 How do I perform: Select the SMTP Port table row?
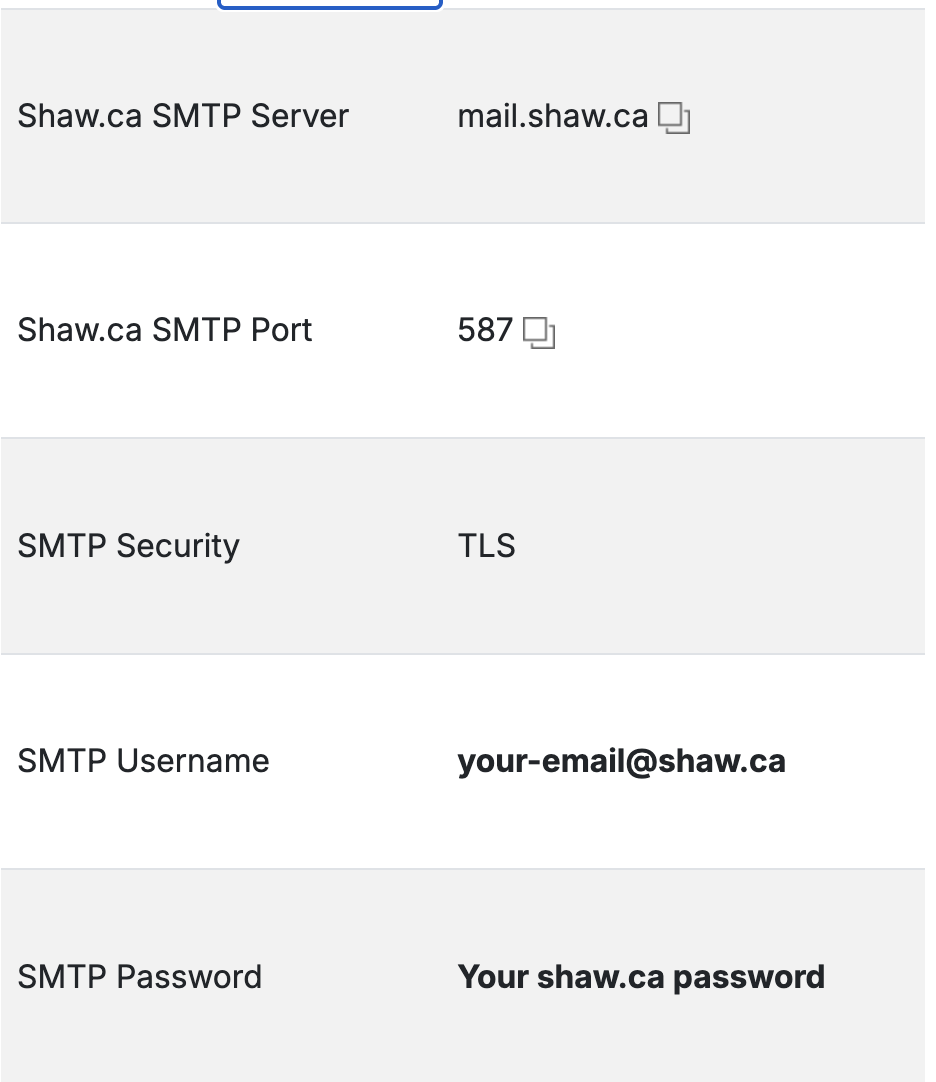(462, 331)
